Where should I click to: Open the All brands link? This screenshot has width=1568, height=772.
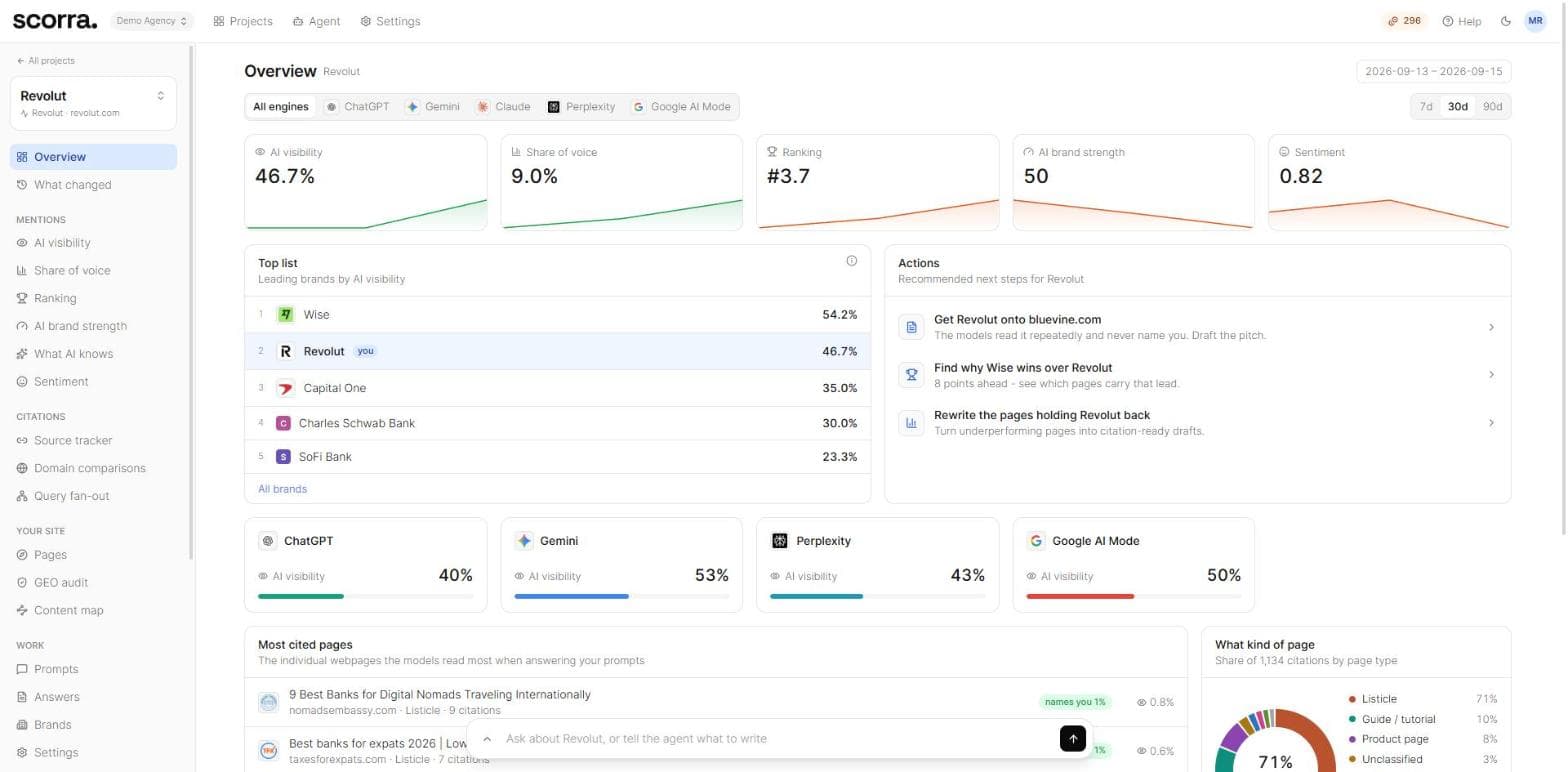[283, 489]
